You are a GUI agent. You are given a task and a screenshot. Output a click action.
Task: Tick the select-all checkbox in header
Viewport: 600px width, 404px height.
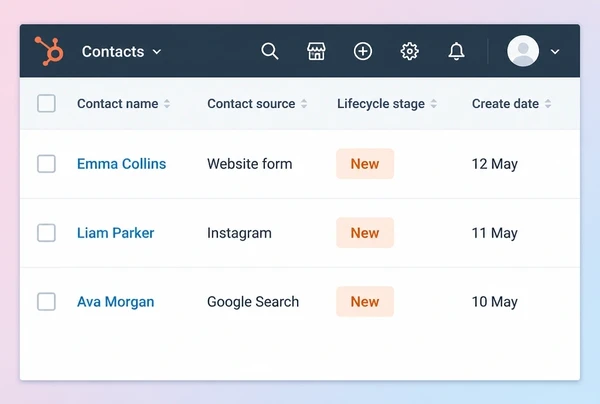(46, 103)
